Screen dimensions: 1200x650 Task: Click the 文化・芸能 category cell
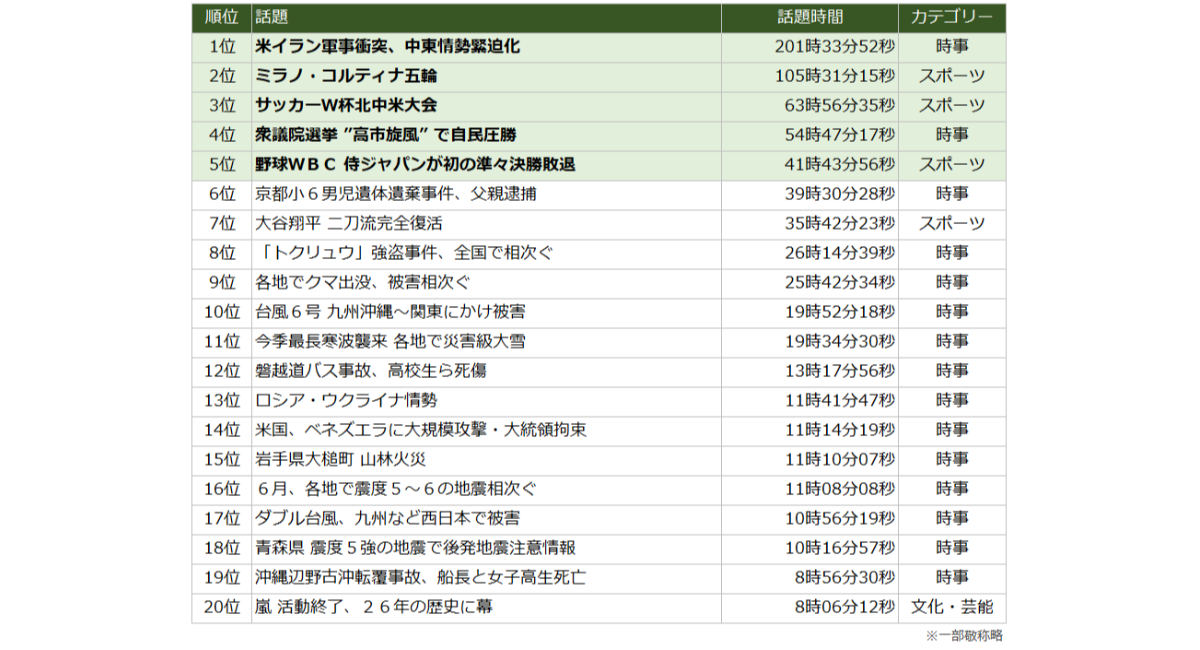click(952, 607)
